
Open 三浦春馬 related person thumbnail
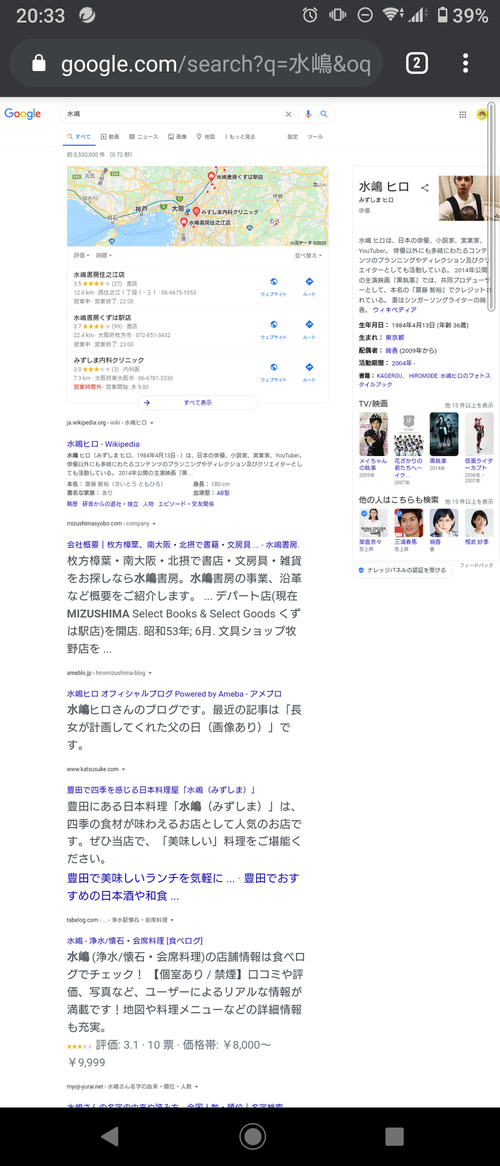(x=408, y=524)
